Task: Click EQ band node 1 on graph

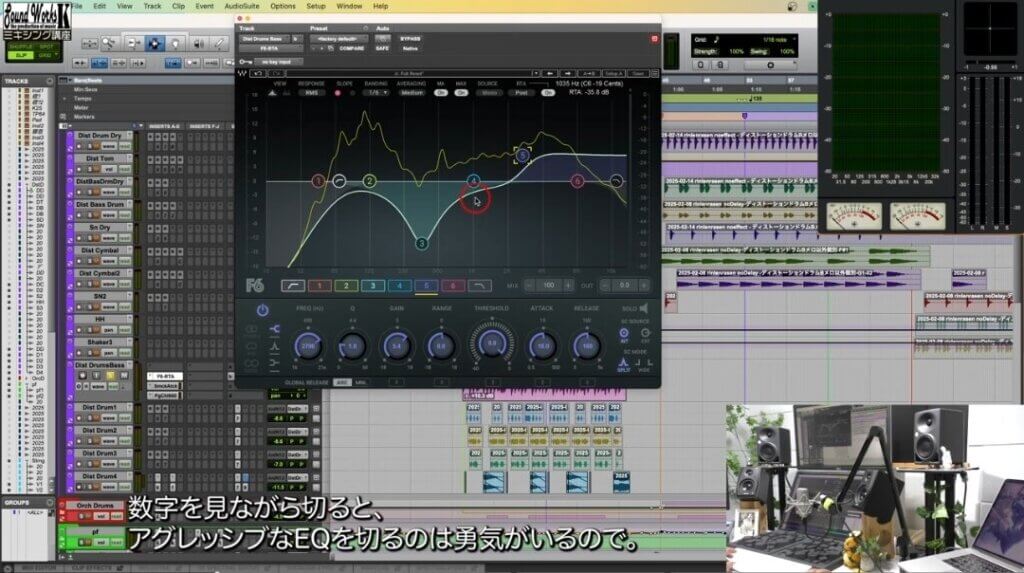Action: [318, 181]
